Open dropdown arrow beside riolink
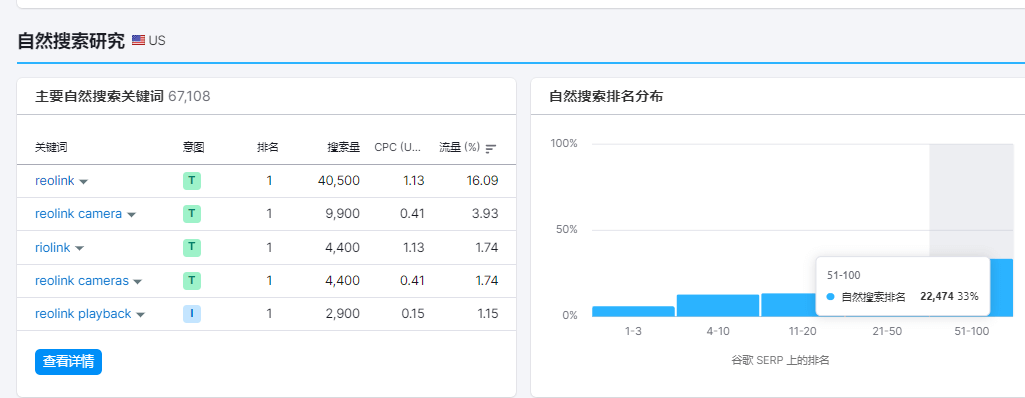The width and height of the screenshot is (1025, 398). tap(80, 249)
